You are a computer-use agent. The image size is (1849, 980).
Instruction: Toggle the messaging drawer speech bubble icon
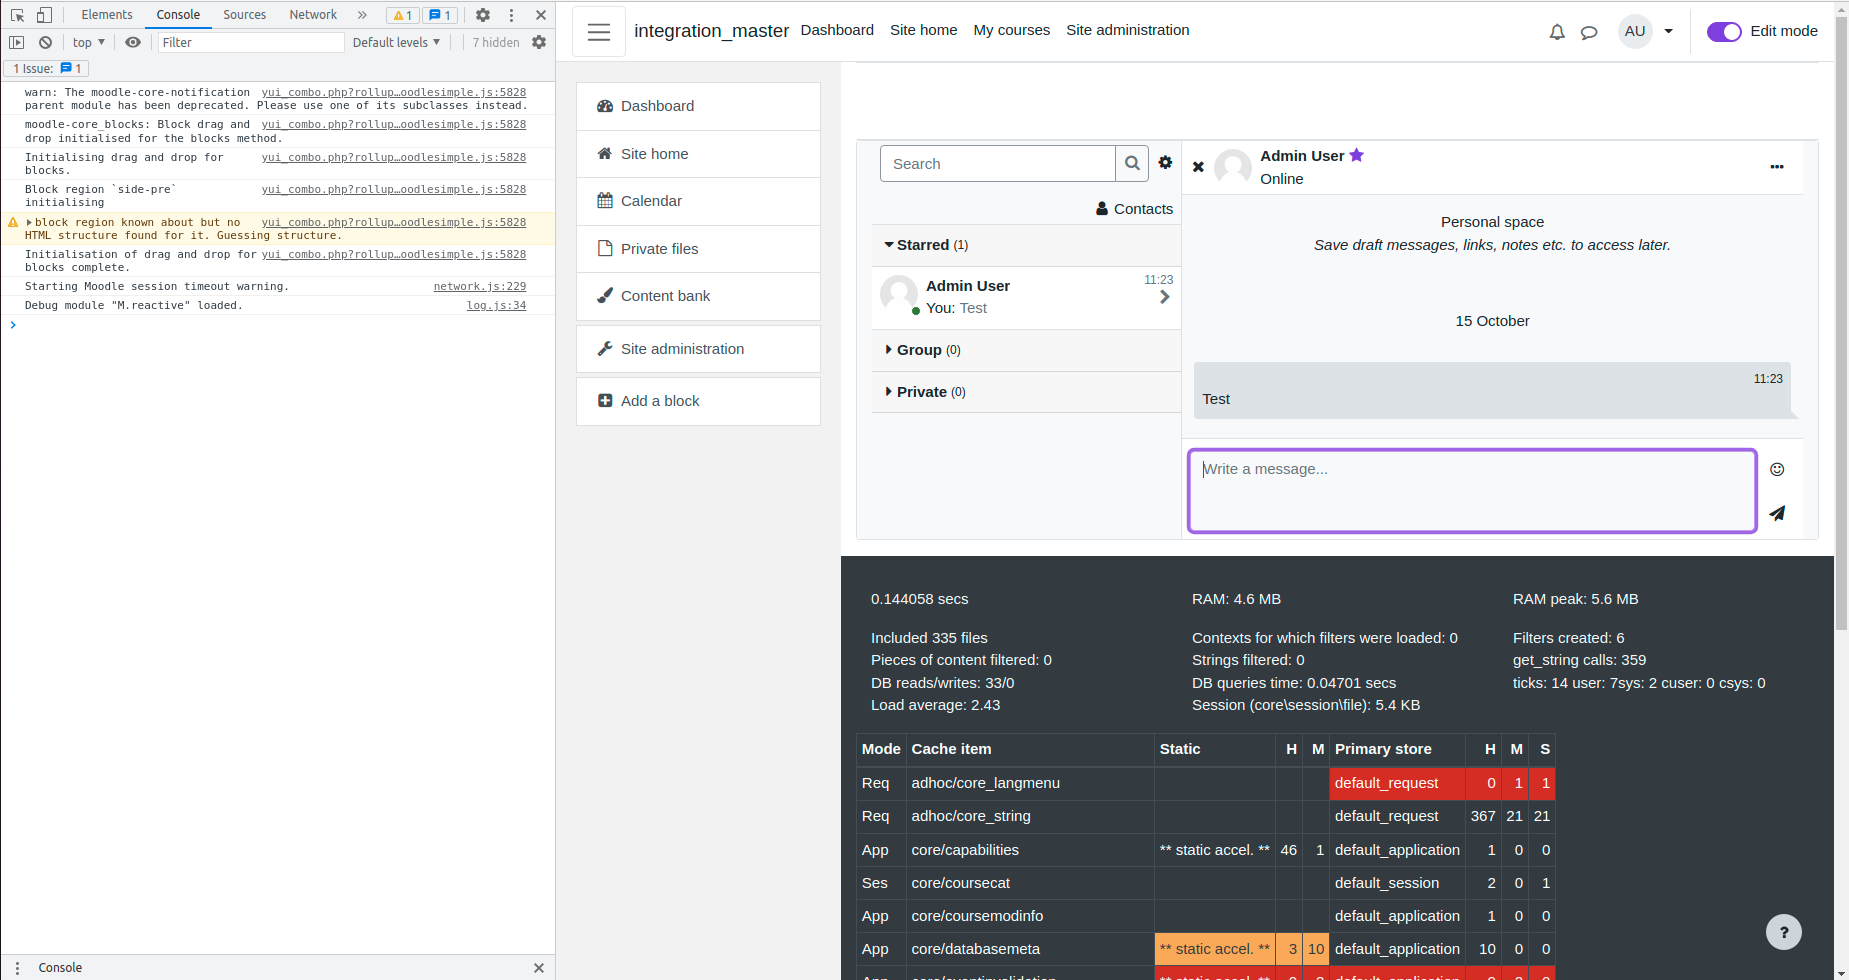click(x=1589, y=32)
